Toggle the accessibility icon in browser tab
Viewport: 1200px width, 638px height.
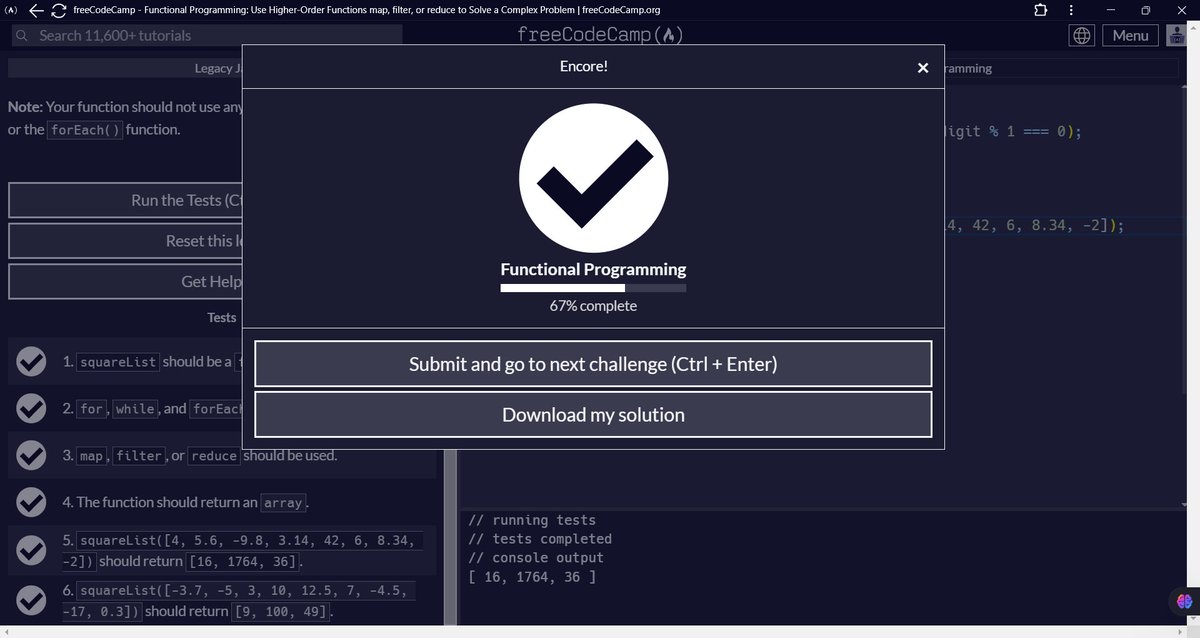(9, 10)
